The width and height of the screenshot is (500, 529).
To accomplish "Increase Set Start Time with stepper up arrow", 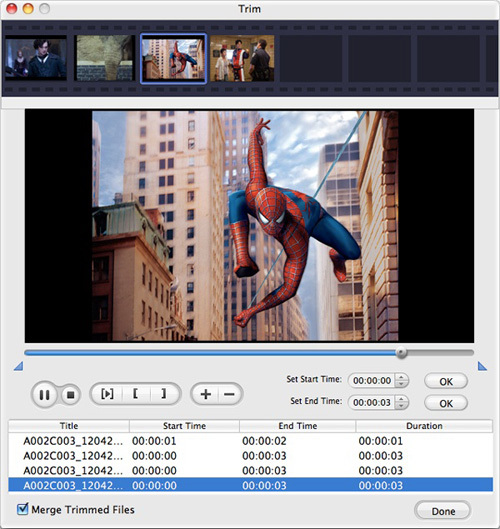I will click(401, 377).
